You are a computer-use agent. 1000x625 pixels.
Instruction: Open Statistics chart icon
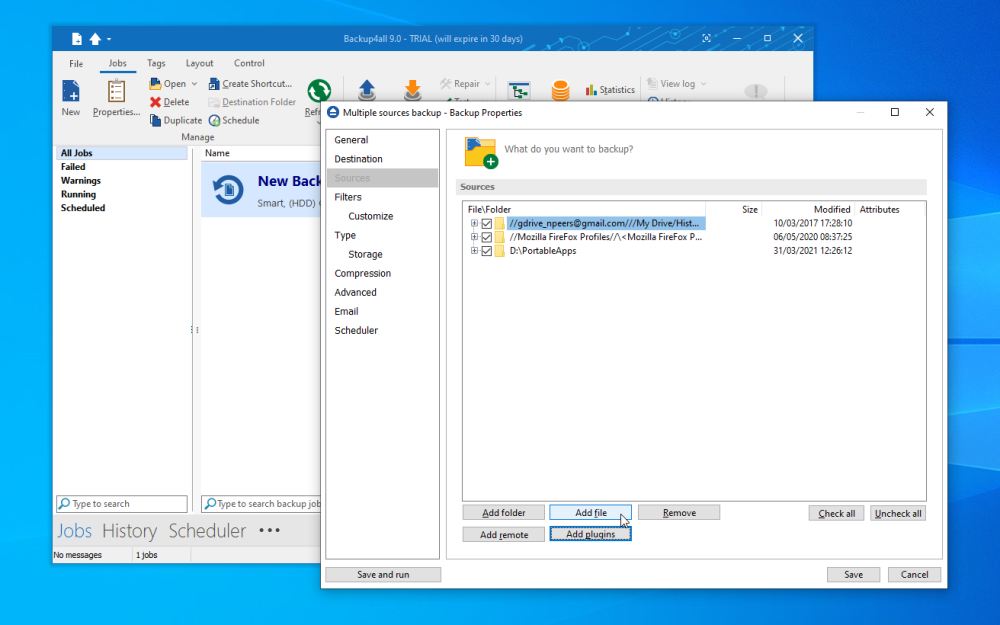coord(591,90)
